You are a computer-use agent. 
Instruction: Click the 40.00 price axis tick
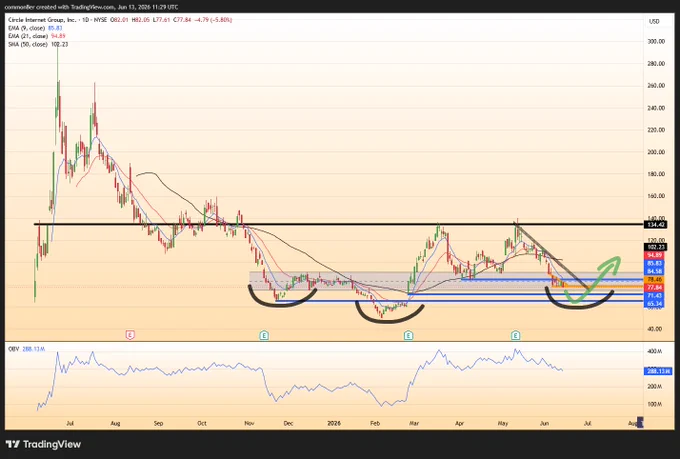coord(656,329)
